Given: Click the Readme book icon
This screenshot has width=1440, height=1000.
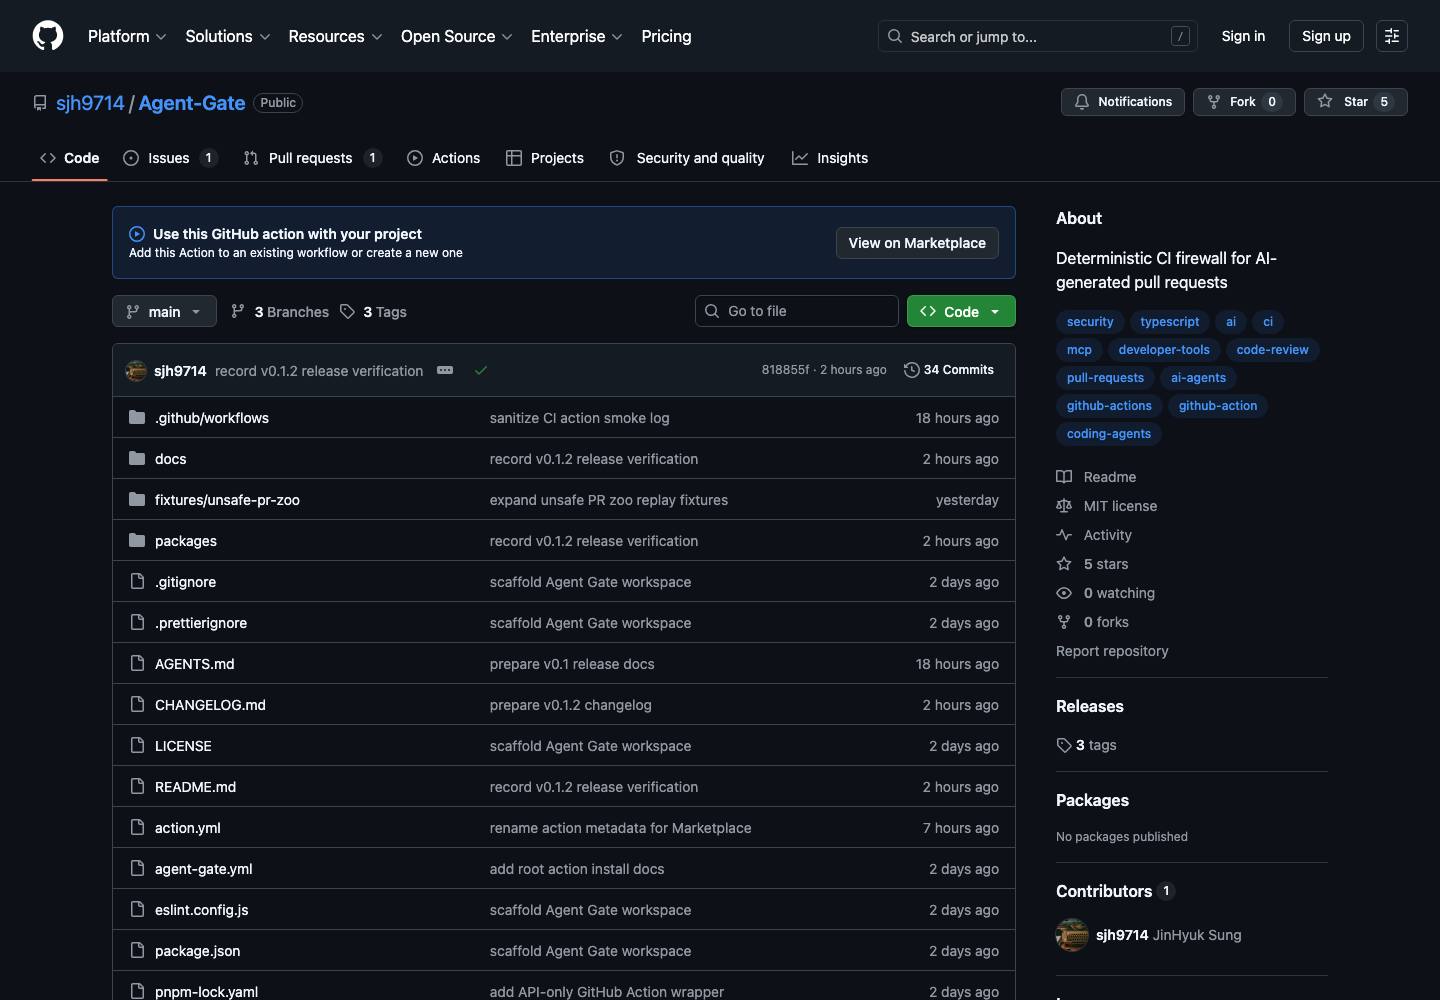Looking at the screenshot, I should click(x=1064, y=477).
